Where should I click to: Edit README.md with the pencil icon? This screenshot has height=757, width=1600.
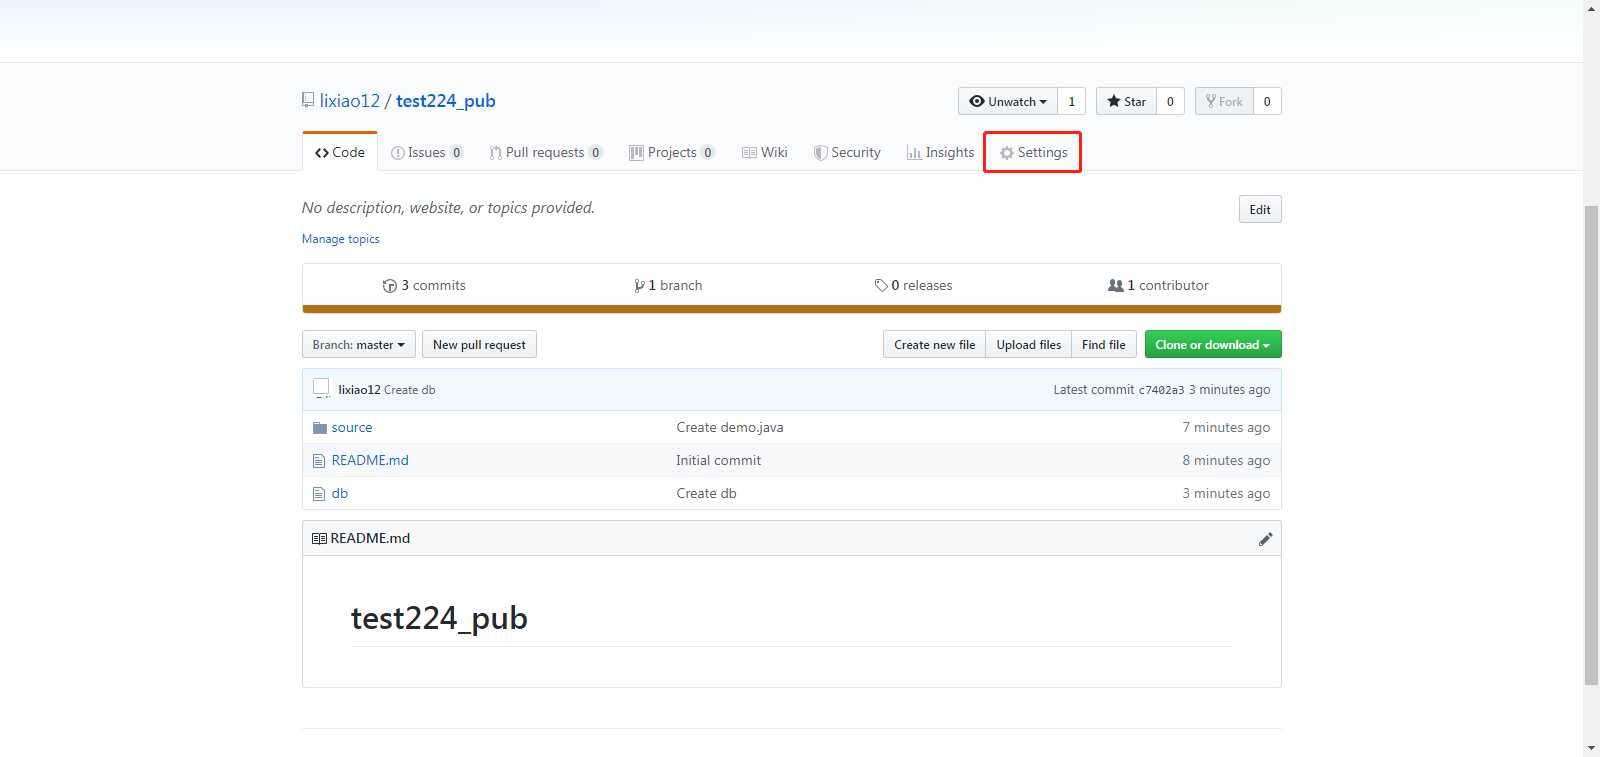click(x=1265, y=538)
